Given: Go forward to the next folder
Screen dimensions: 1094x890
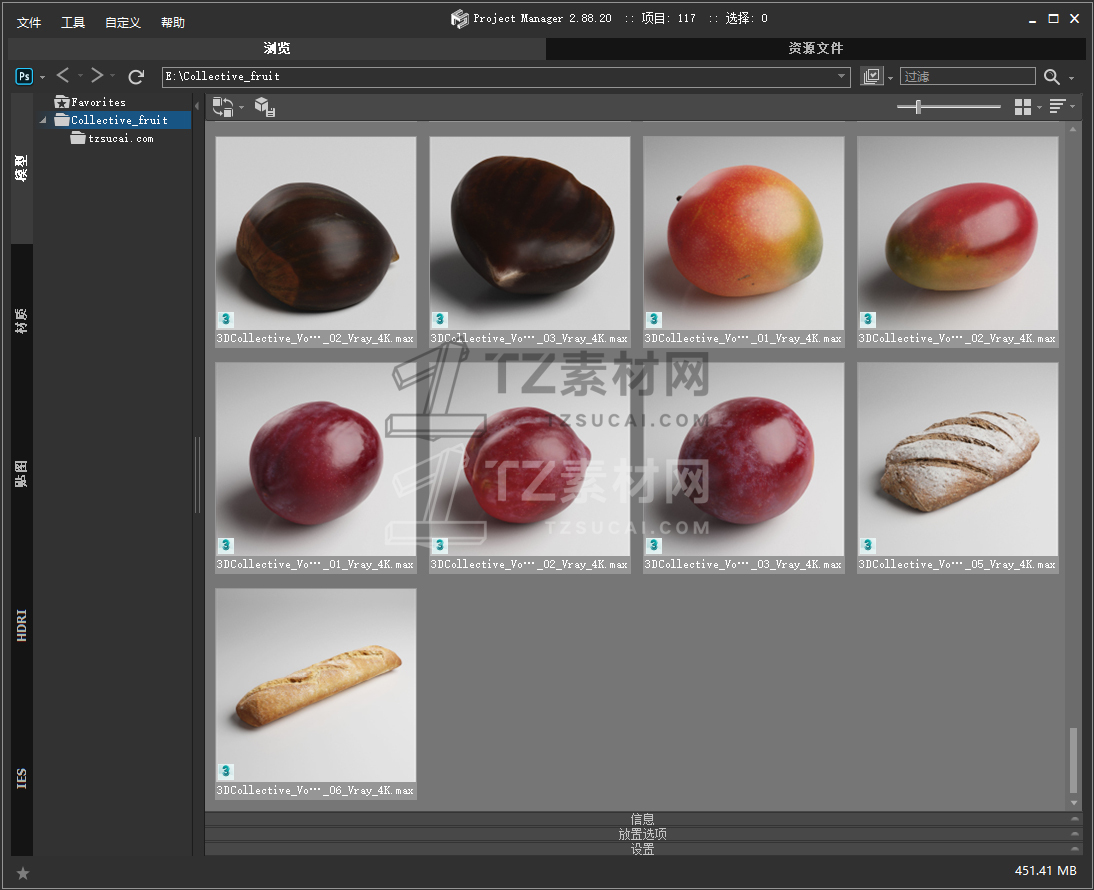Looking at the screenshot, I should point(96,76).
